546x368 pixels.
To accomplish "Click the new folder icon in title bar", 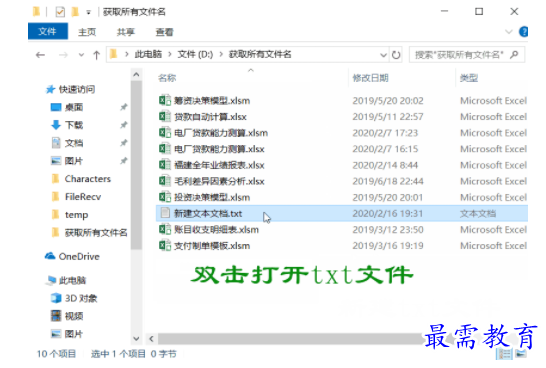I will click(75, 12).
